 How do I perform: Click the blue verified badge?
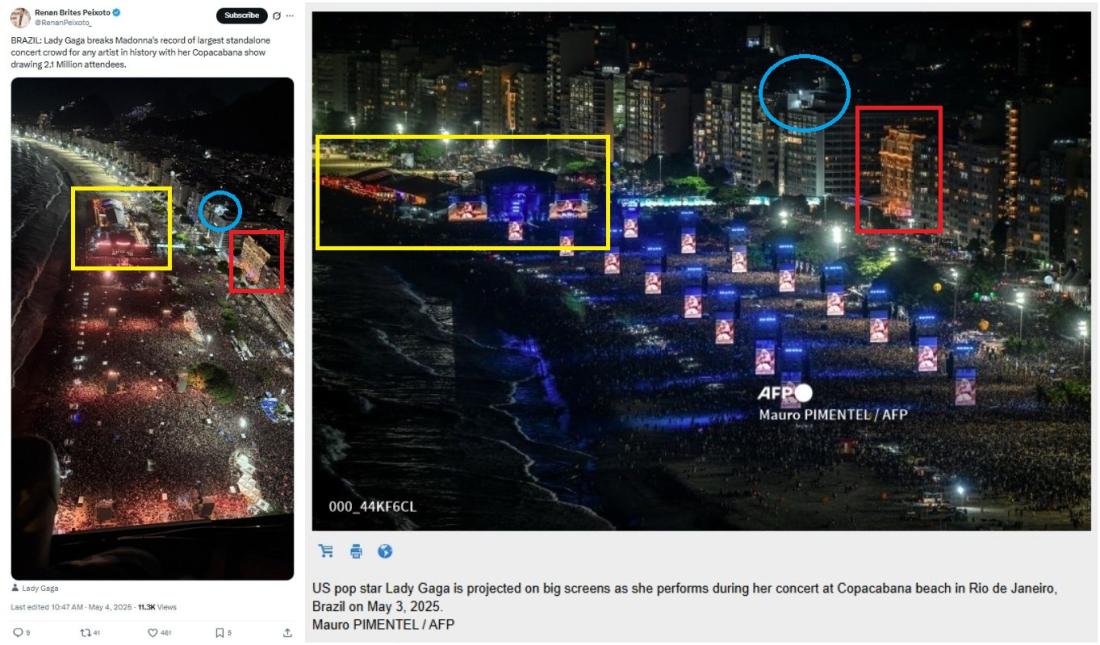click(x=116, y=13)
